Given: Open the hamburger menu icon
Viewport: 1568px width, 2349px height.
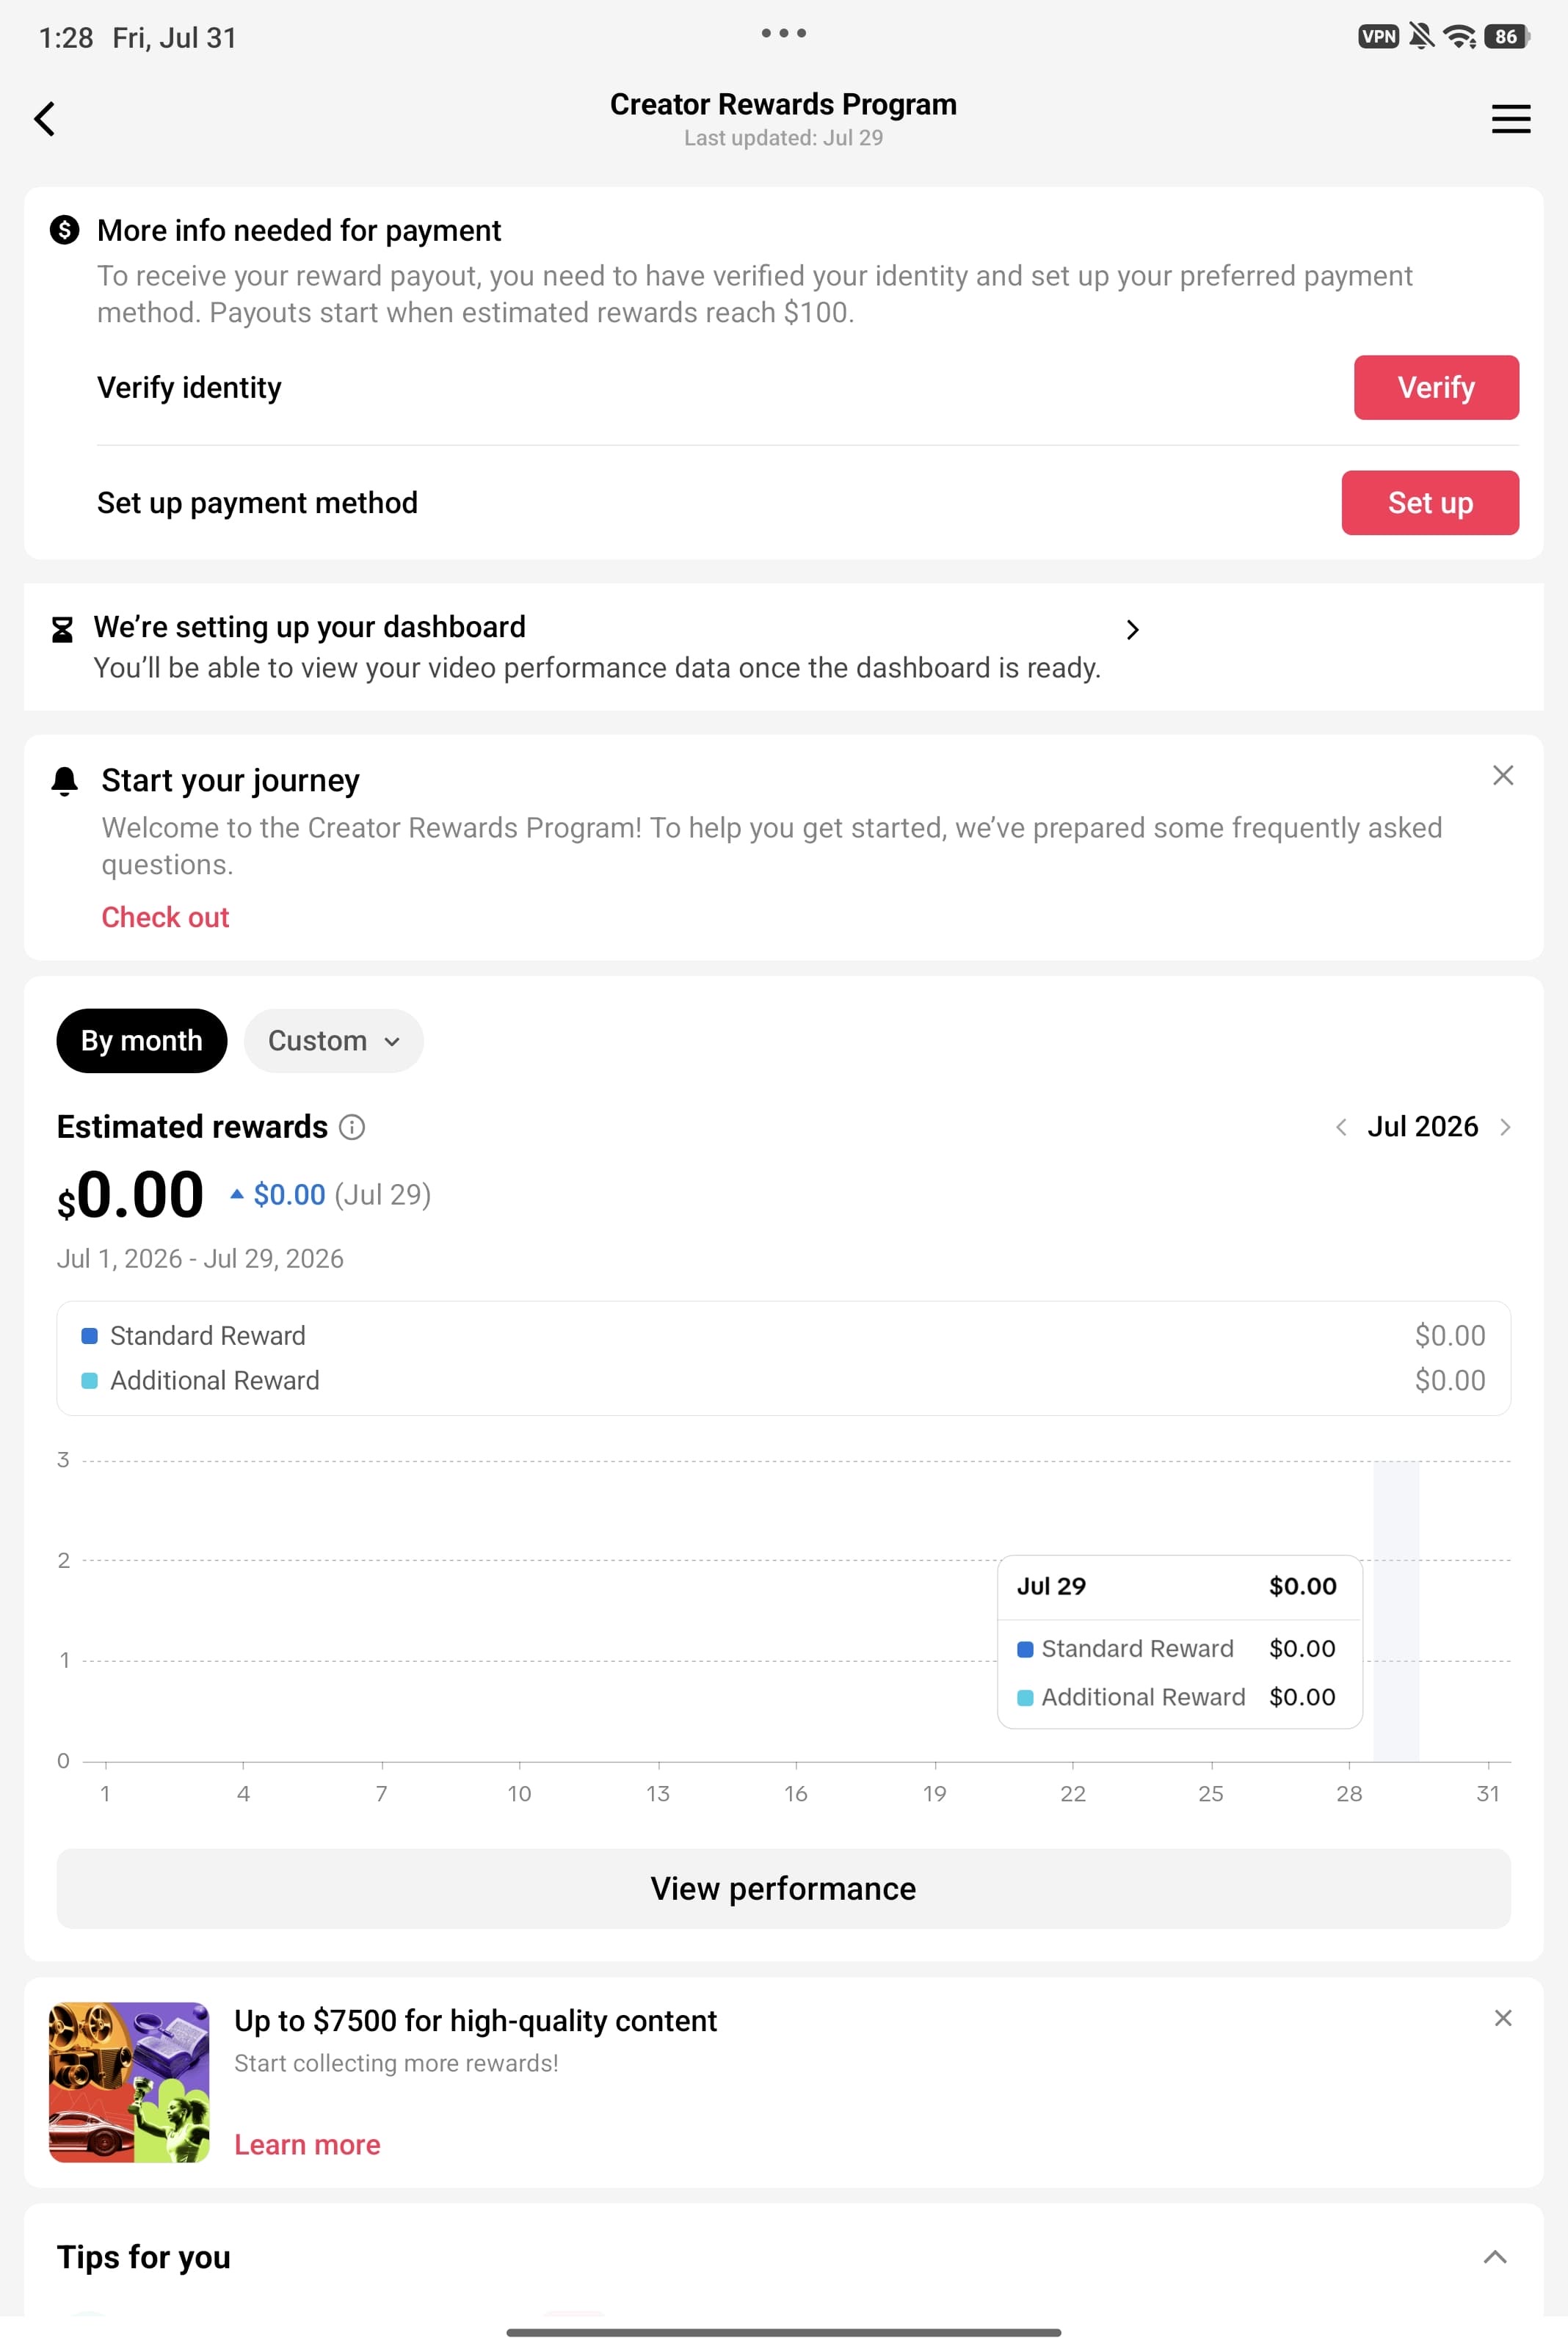Looking at the screenshot, I should click(1510, 119).
